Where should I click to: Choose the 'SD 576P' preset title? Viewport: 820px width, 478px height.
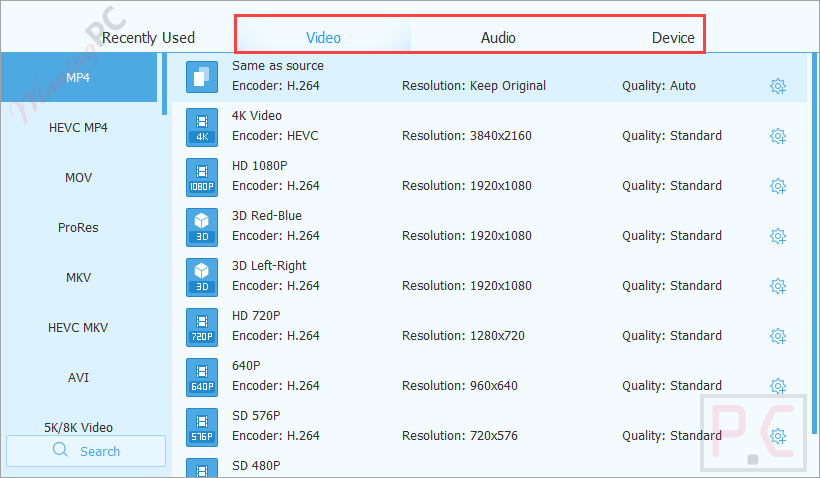[256, 415]
